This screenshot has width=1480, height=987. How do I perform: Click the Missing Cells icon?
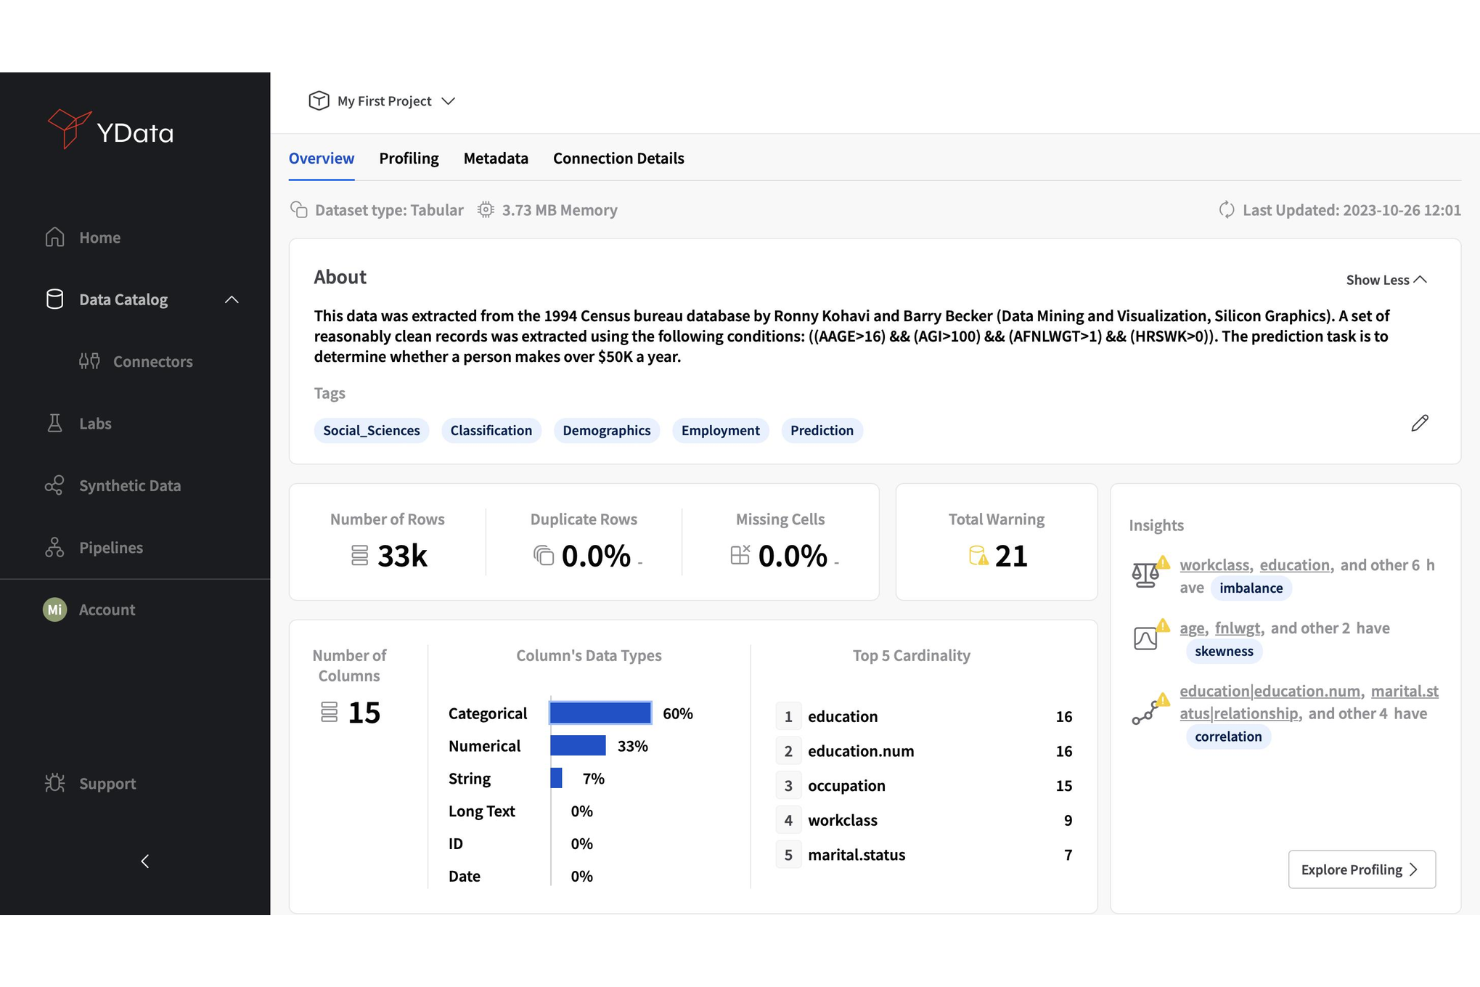[740, 555]
